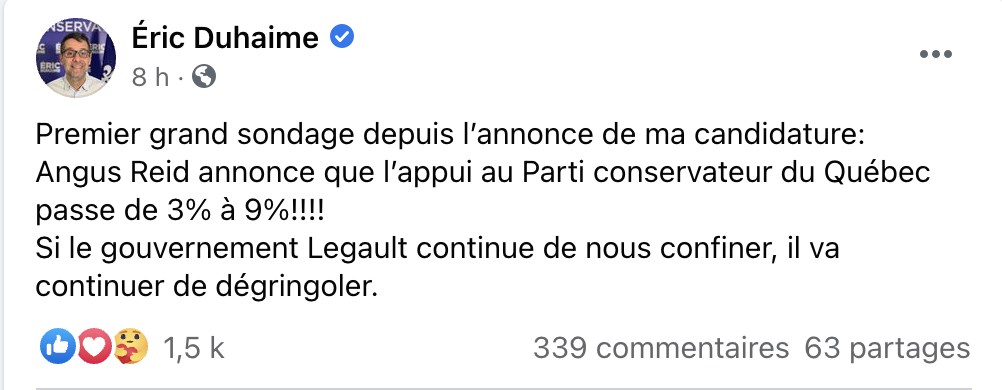Click the blue thumbs-up Like reaction icon

[x=58, y=347]
